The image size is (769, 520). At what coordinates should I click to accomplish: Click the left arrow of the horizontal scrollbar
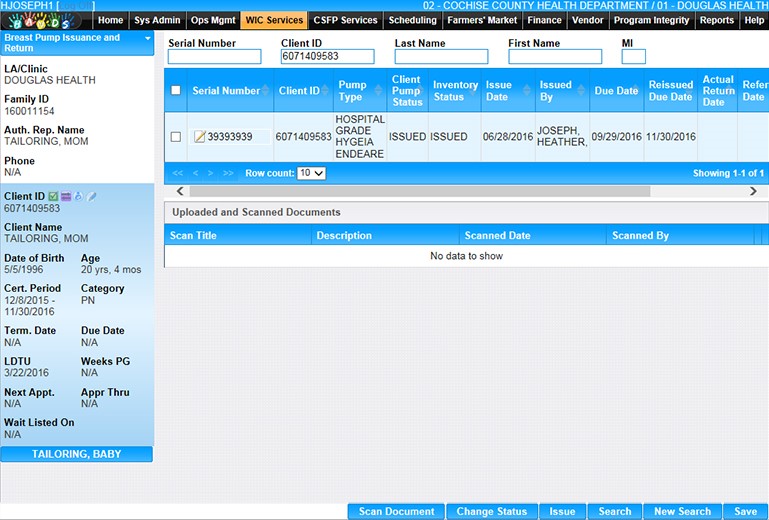click(x=181, y=191)
